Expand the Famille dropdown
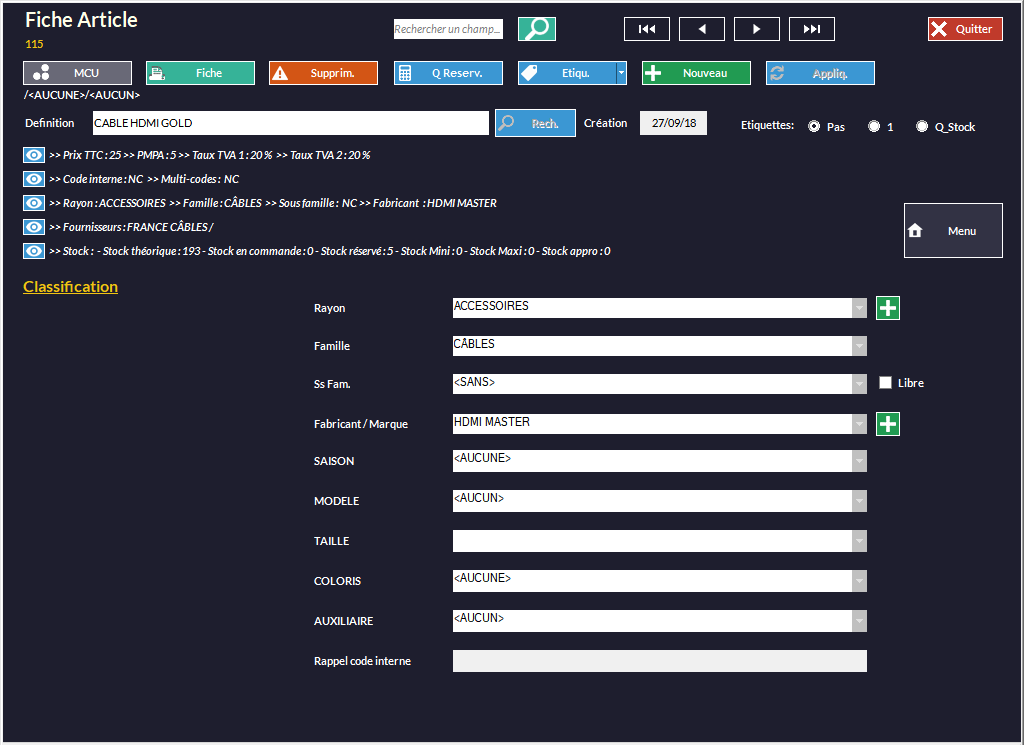This screenshot has height=745, width=1024. tap(859, 346)
